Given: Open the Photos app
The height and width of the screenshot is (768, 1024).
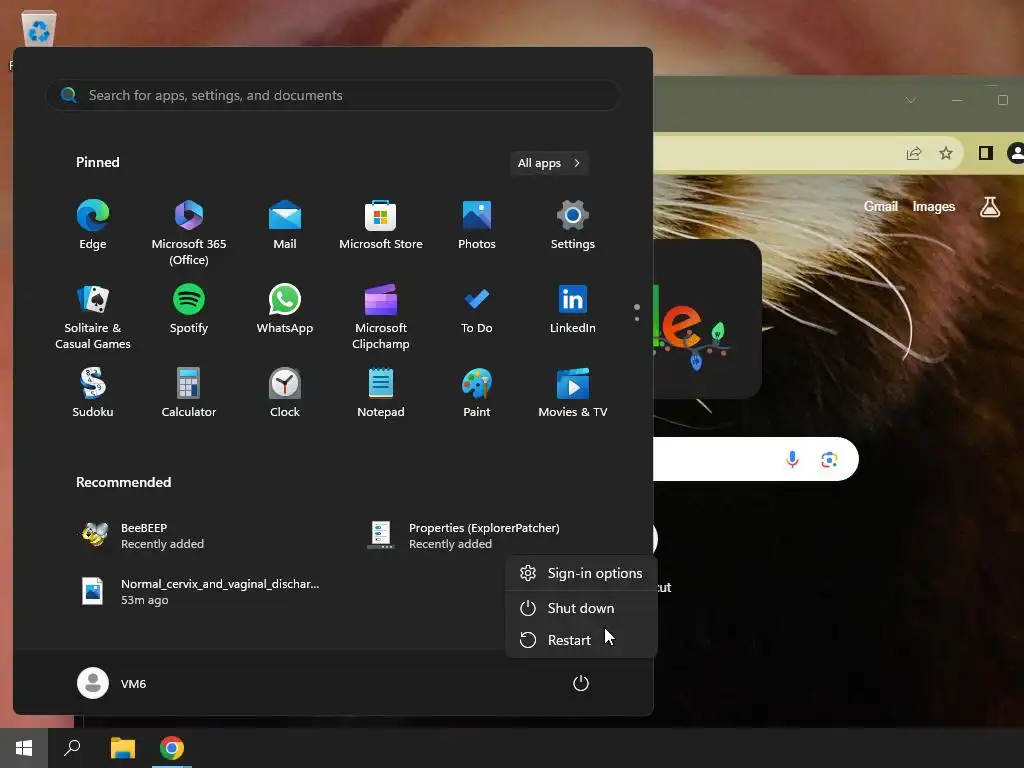Looking at the screenshot, I should point(477,225).
